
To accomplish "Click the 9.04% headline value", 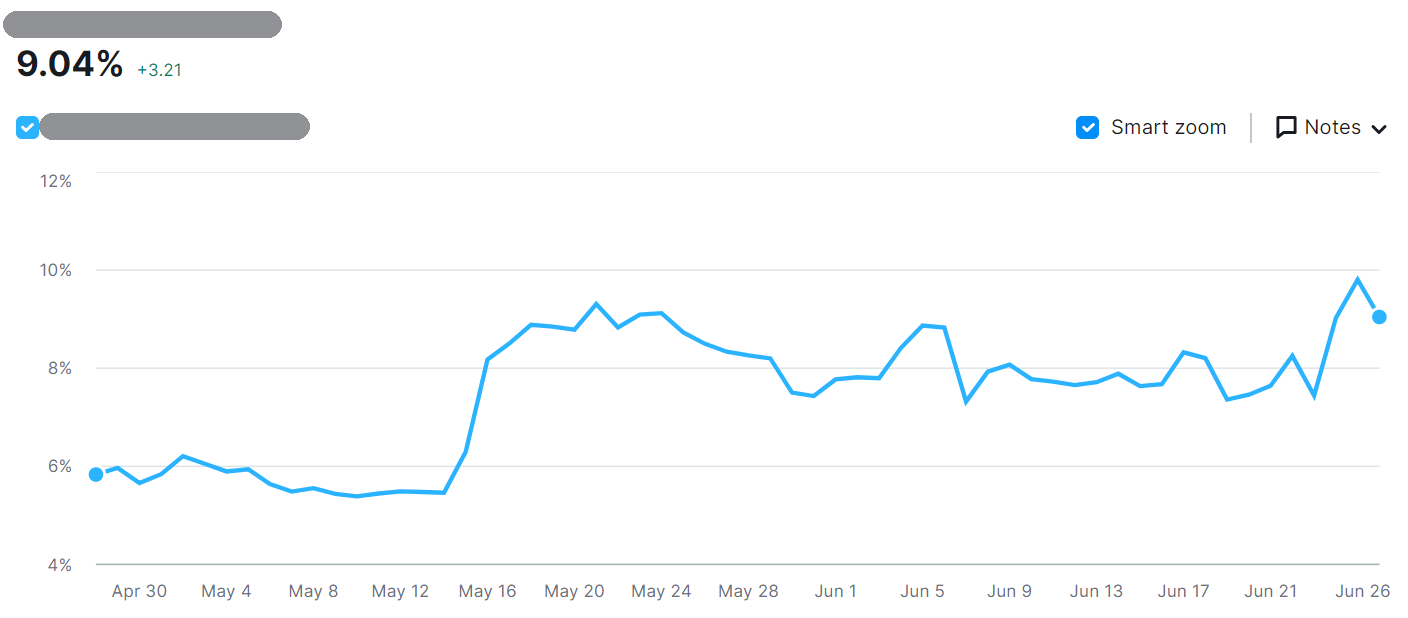I will coord(70,65).
